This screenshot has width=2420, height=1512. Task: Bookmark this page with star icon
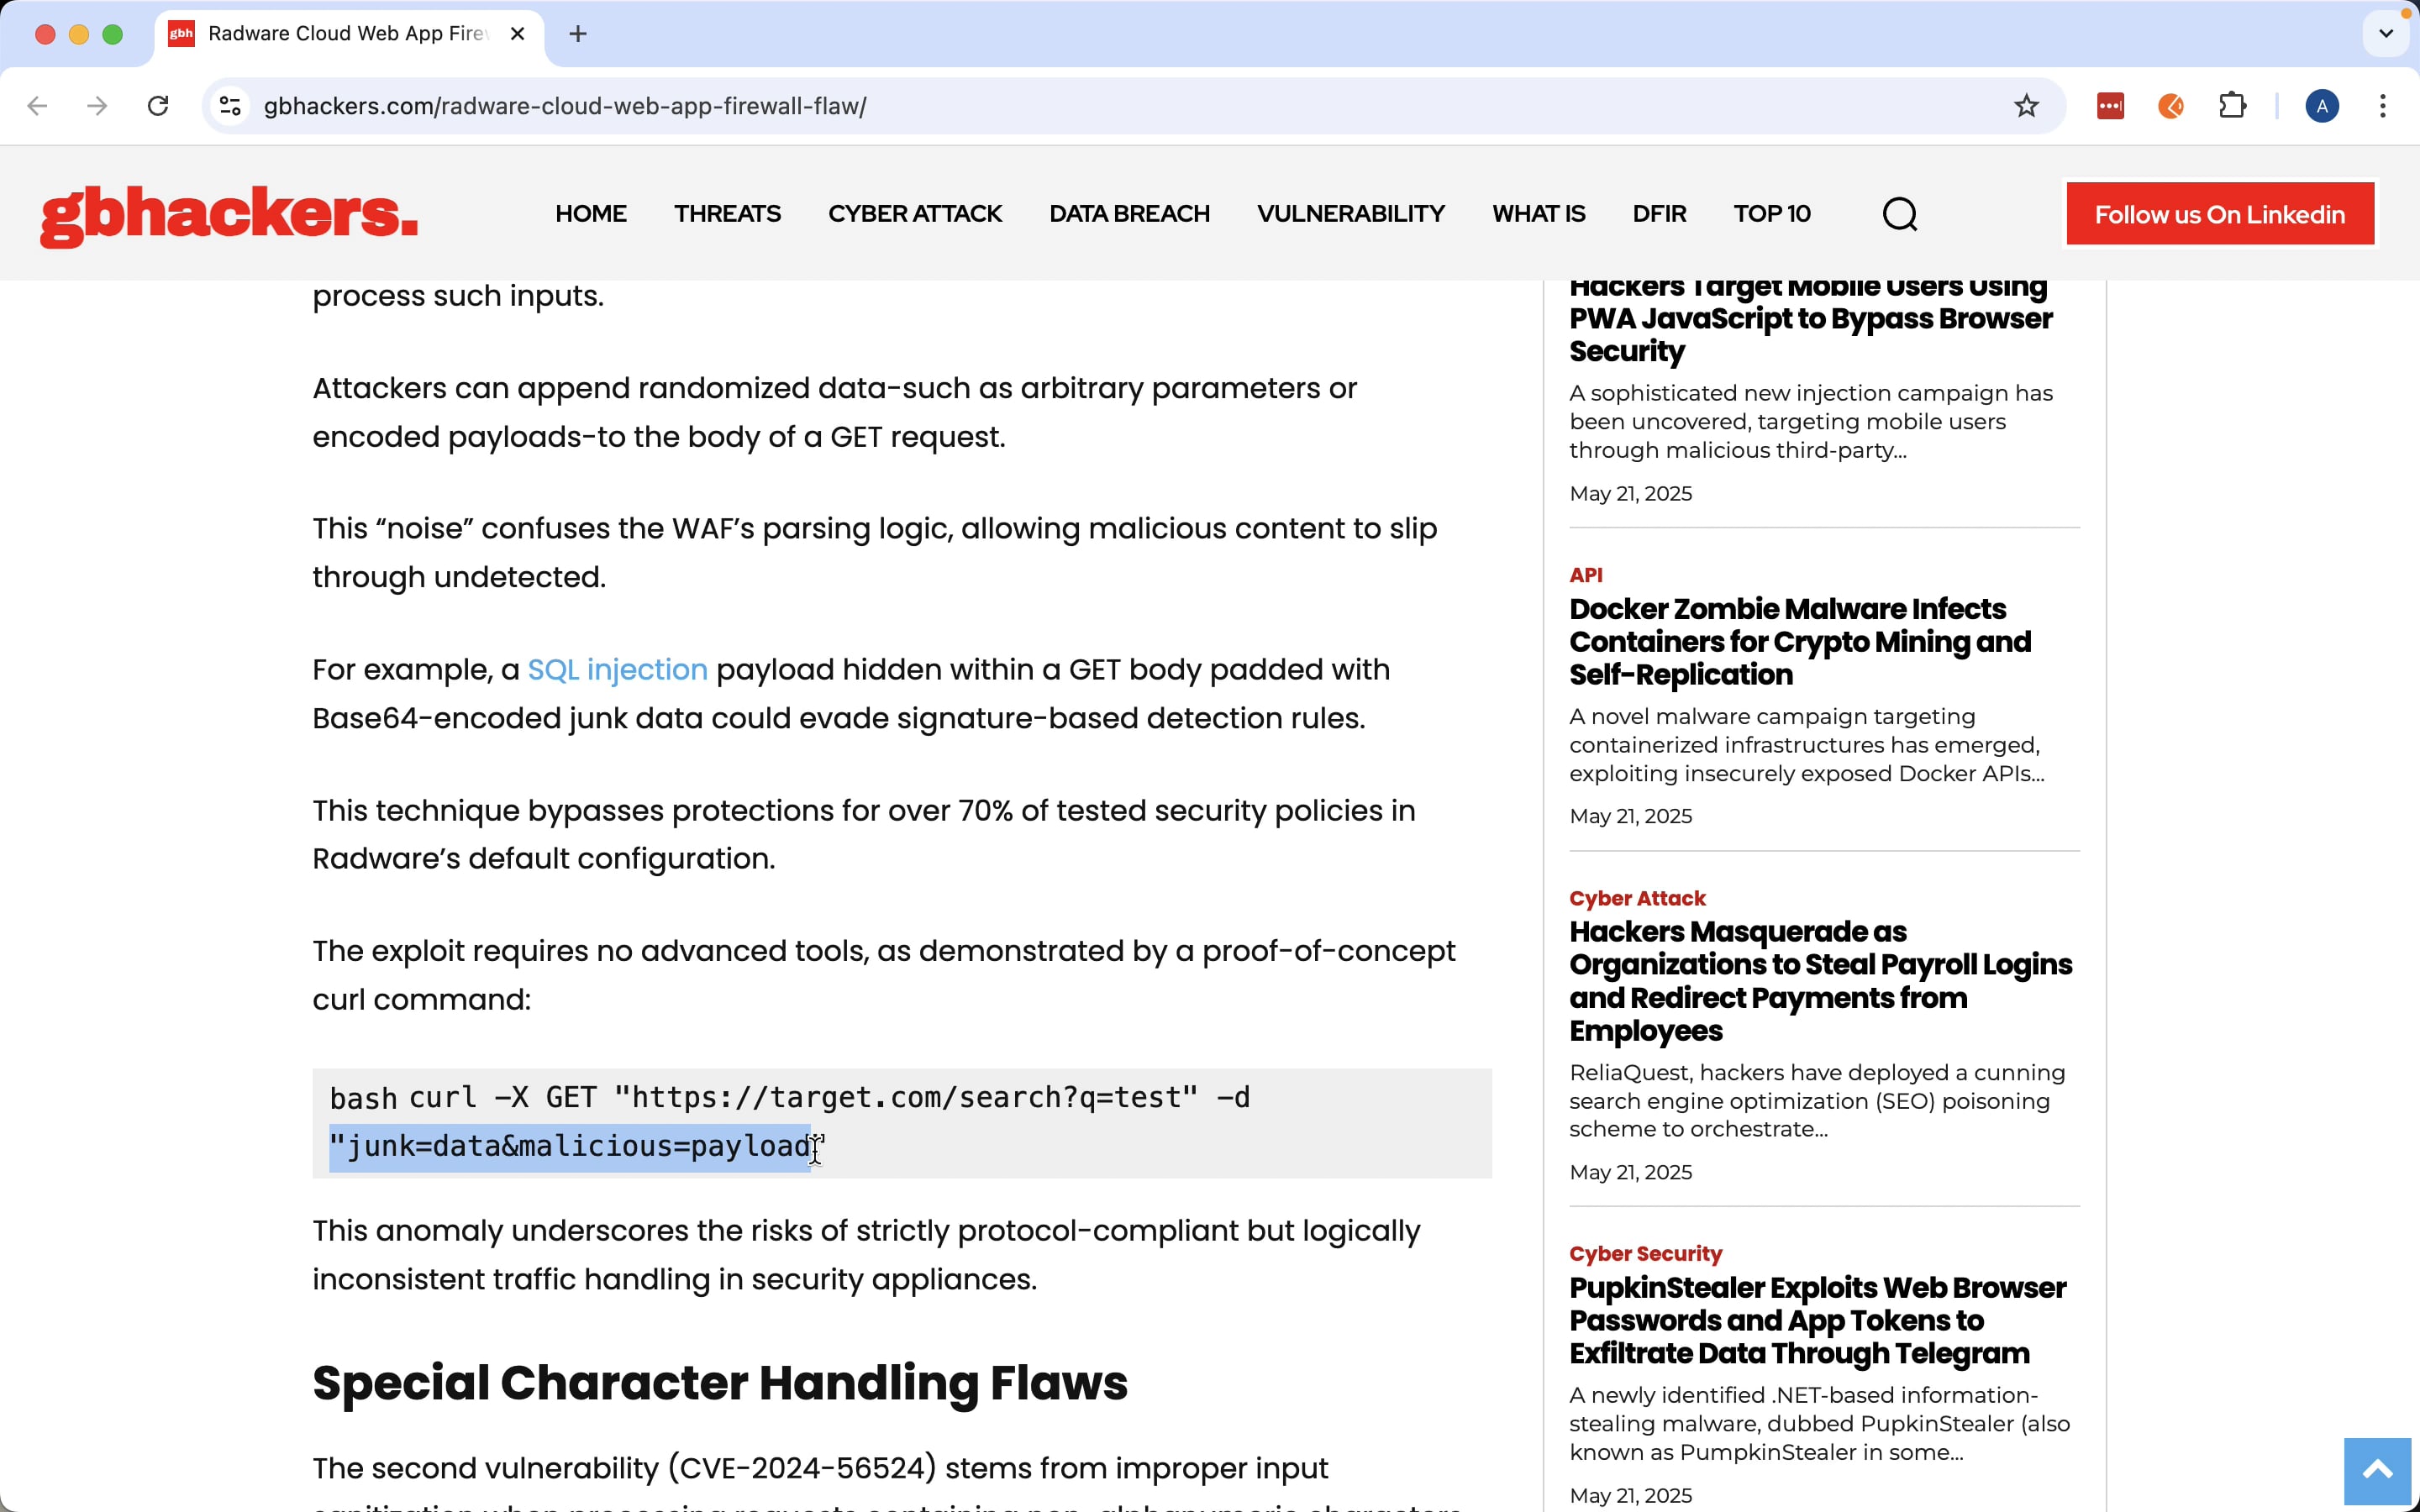(x=2026, y=106)
